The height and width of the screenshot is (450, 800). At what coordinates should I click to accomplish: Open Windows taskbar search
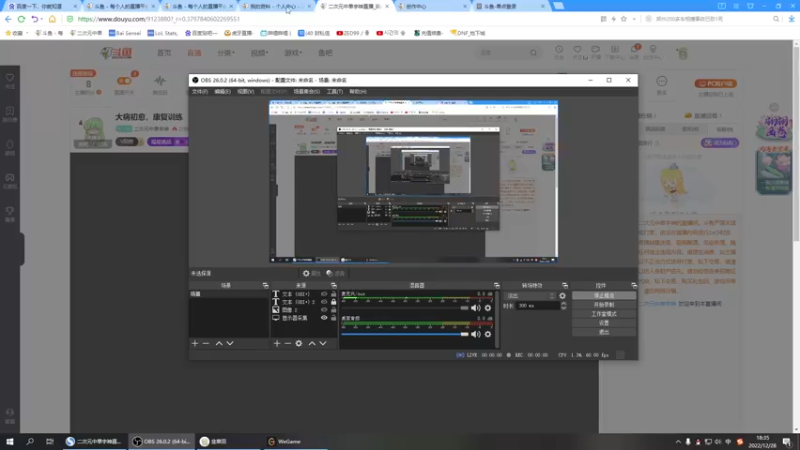tap(30, 441)
